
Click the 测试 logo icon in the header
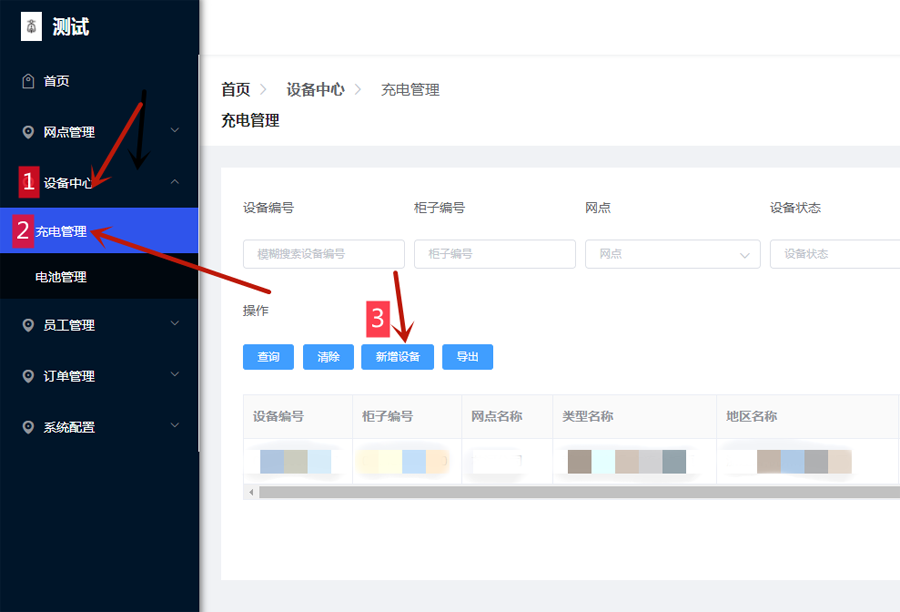30,26
